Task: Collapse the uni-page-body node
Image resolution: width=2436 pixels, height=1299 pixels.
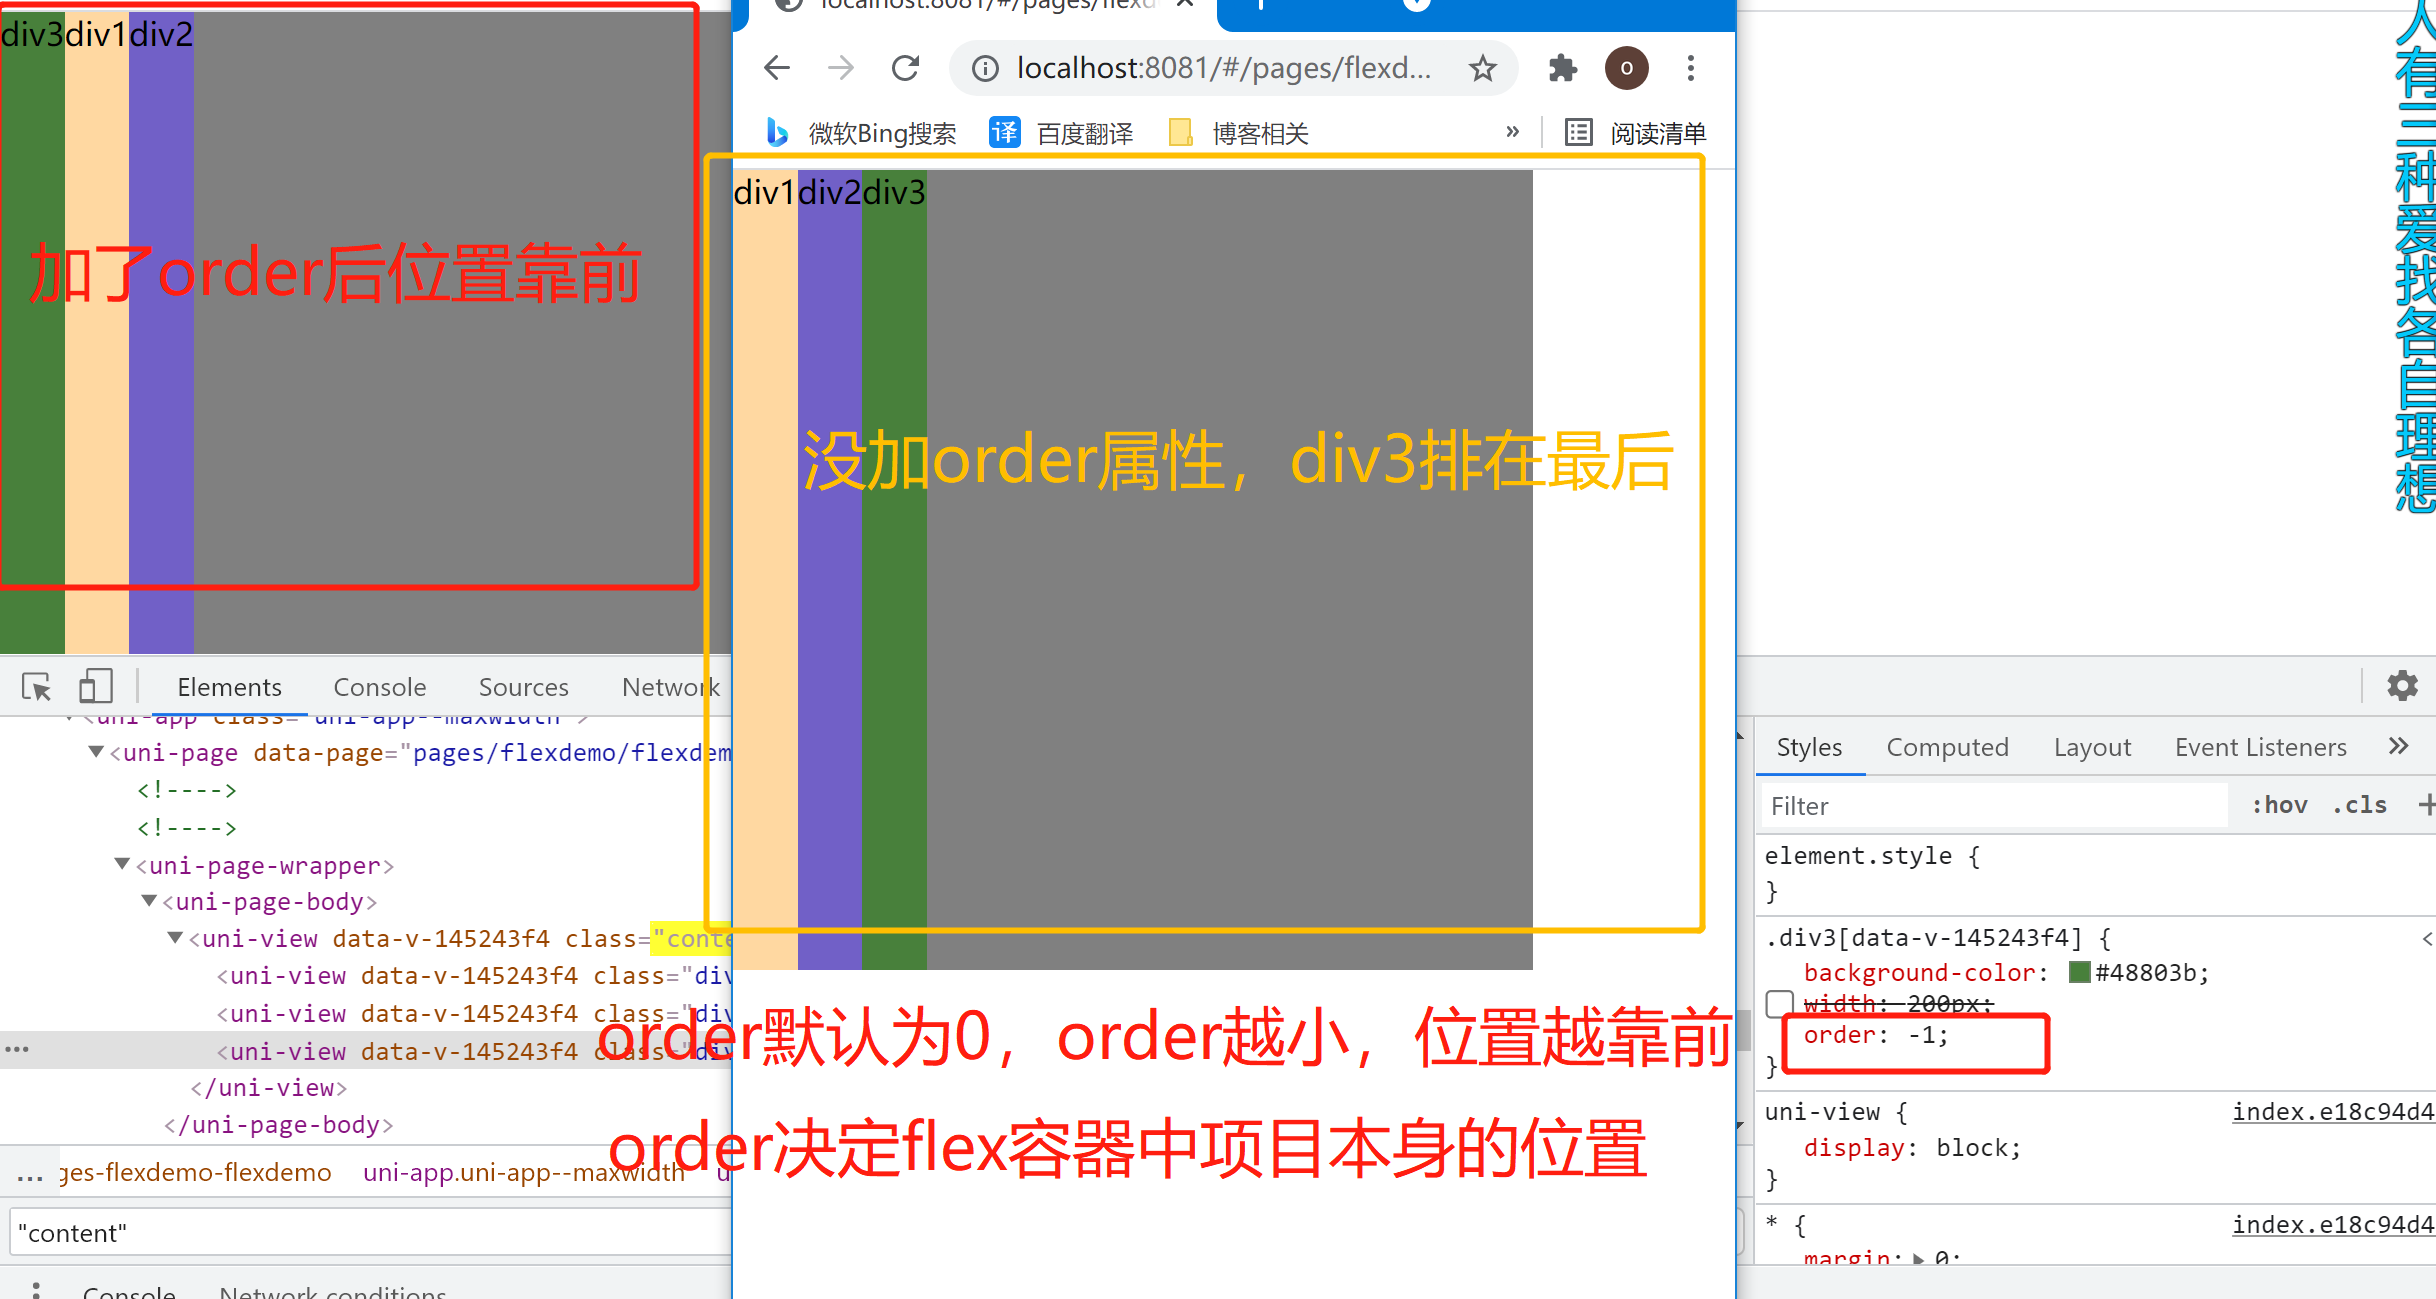Action: point(149,901)
